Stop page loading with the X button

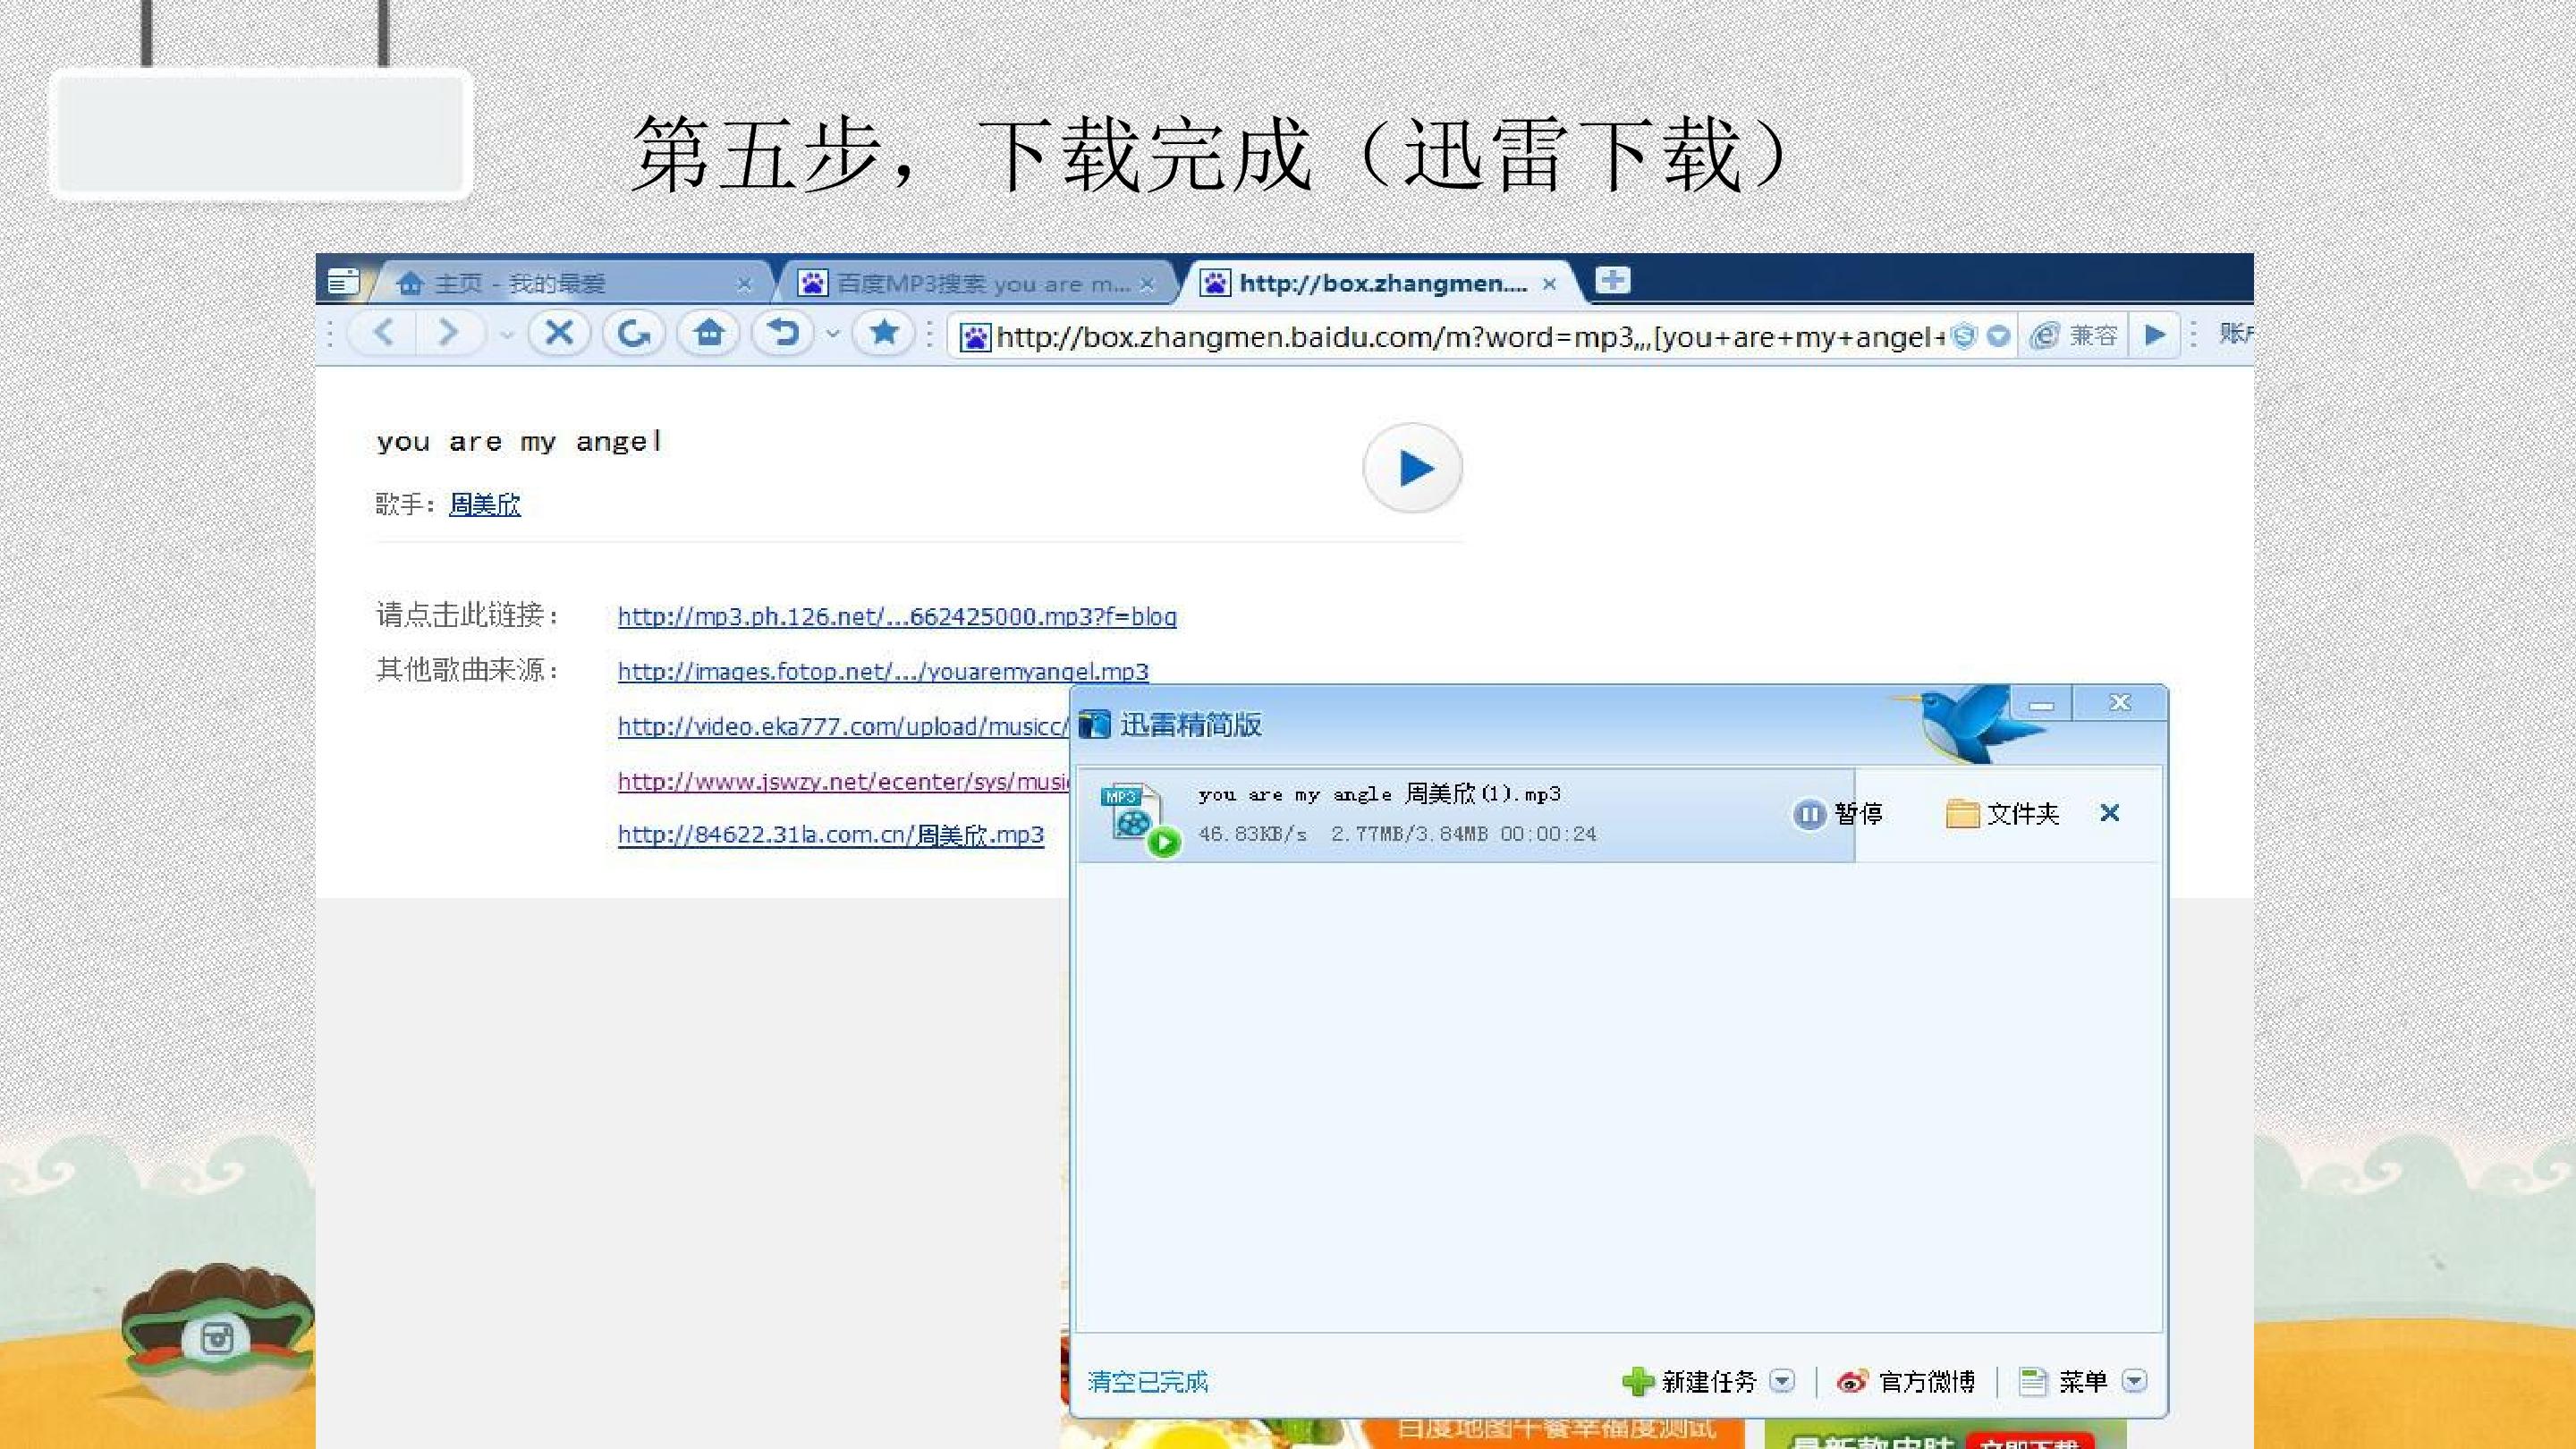click(x=559, y=332)
